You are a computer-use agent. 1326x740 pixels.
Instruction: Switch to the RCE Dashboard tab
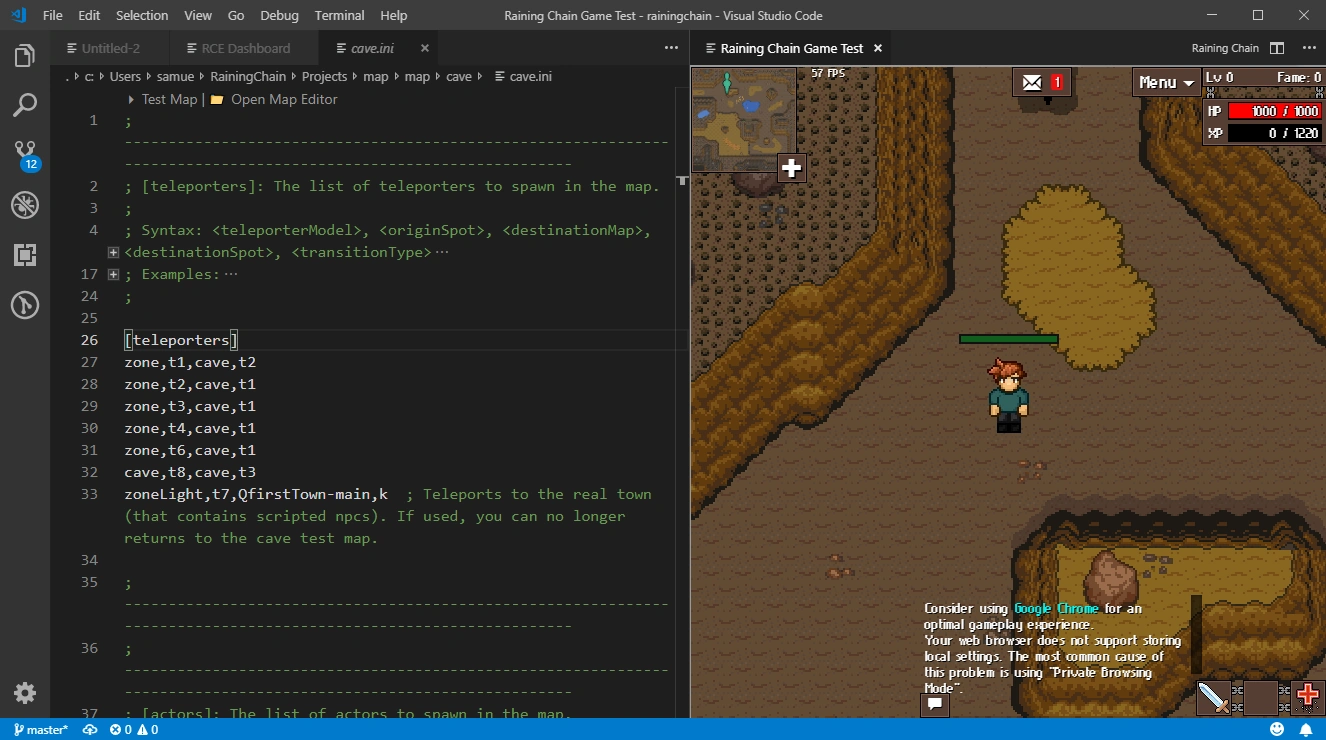245,48
